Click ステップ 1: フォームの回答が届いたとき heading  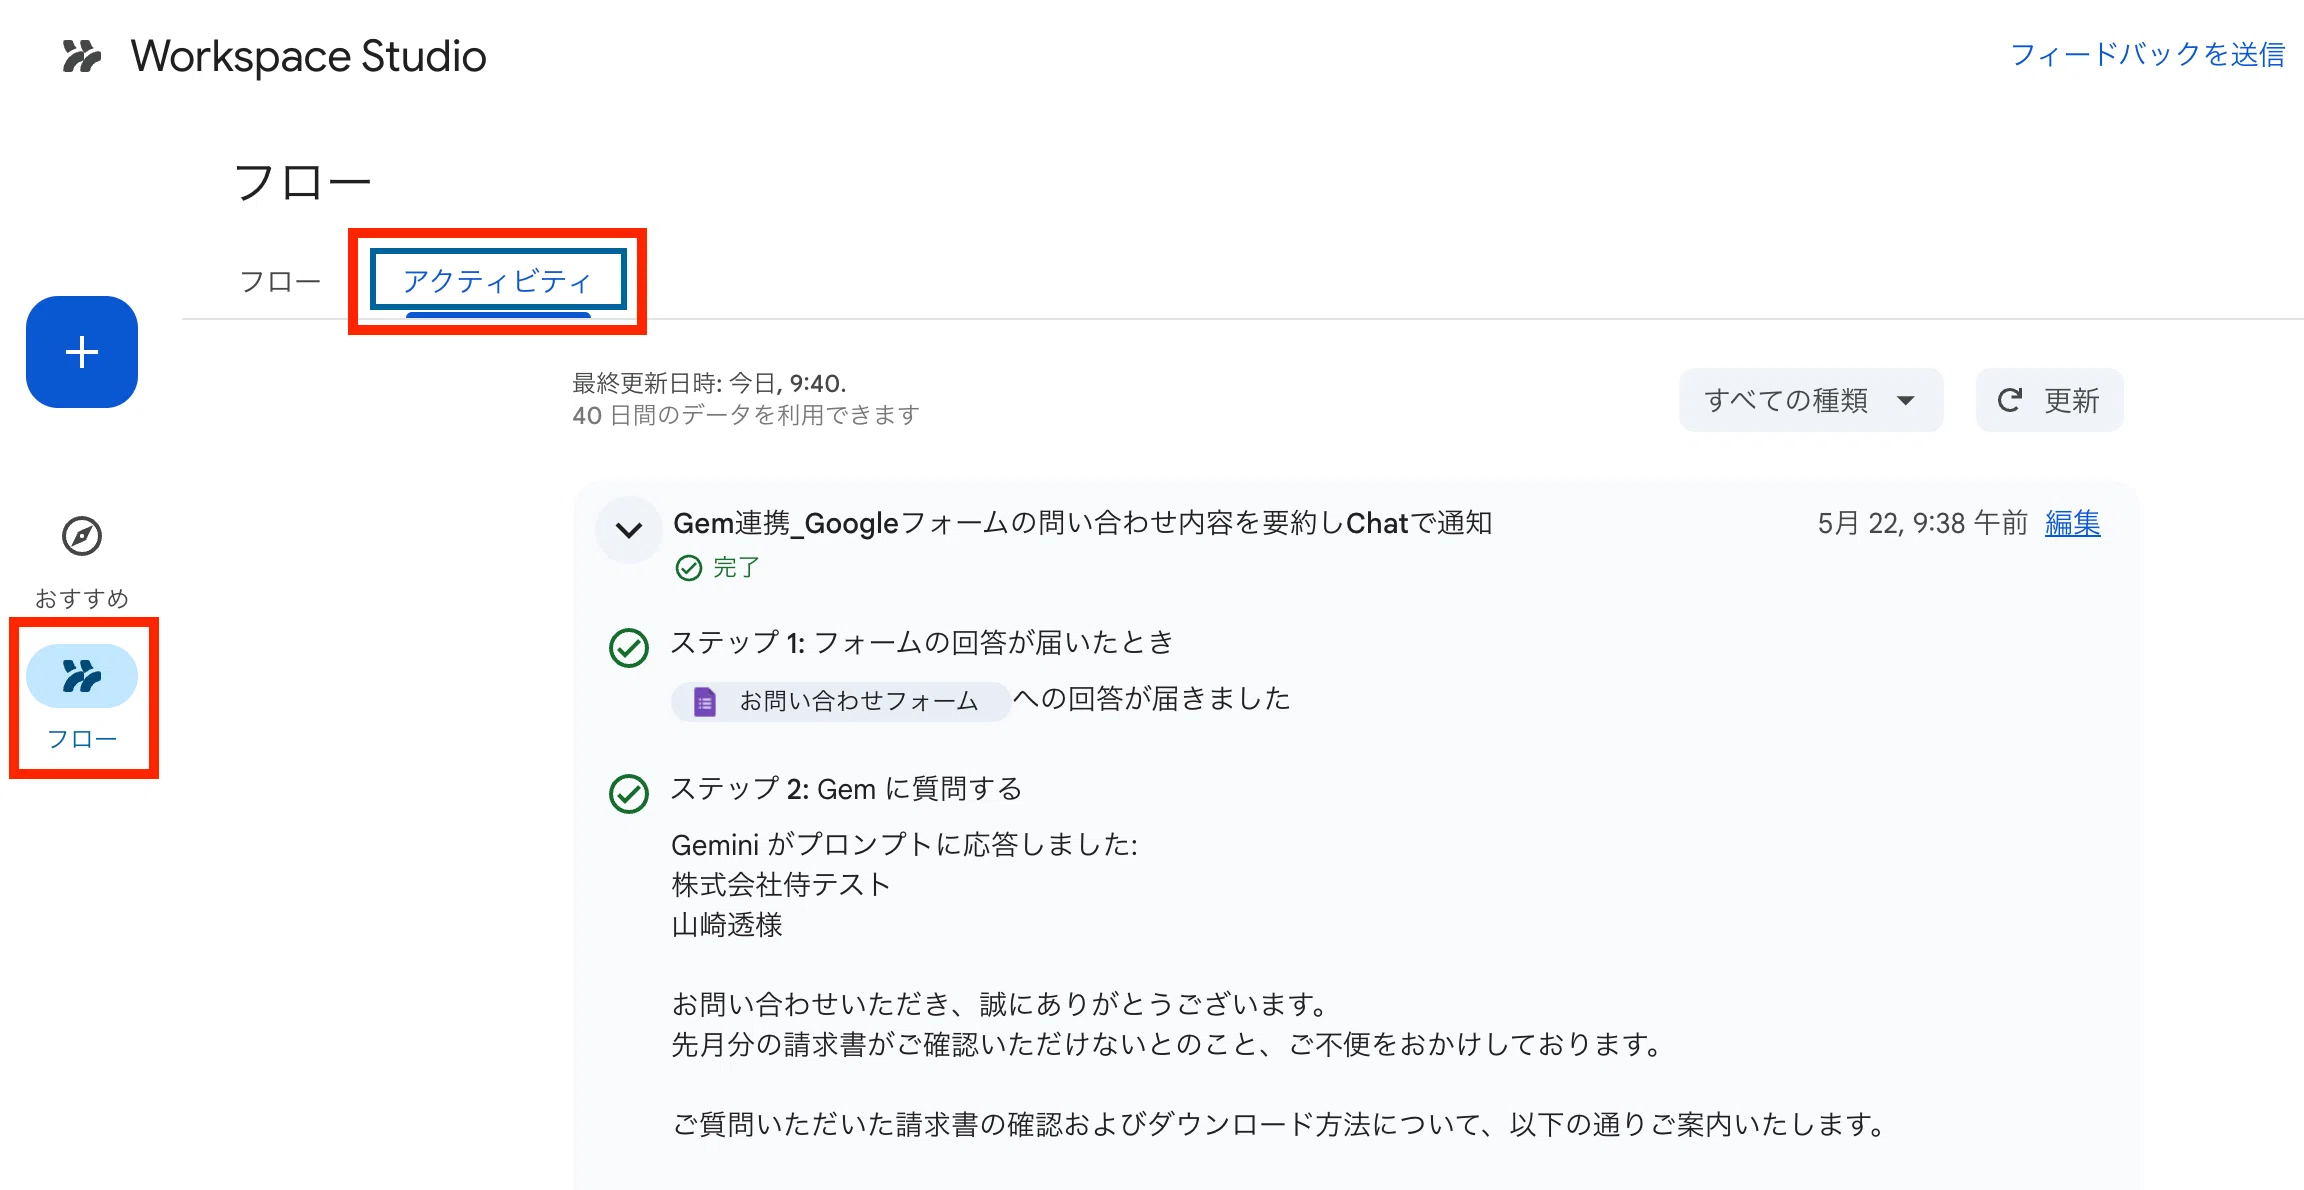pos(922,642)
